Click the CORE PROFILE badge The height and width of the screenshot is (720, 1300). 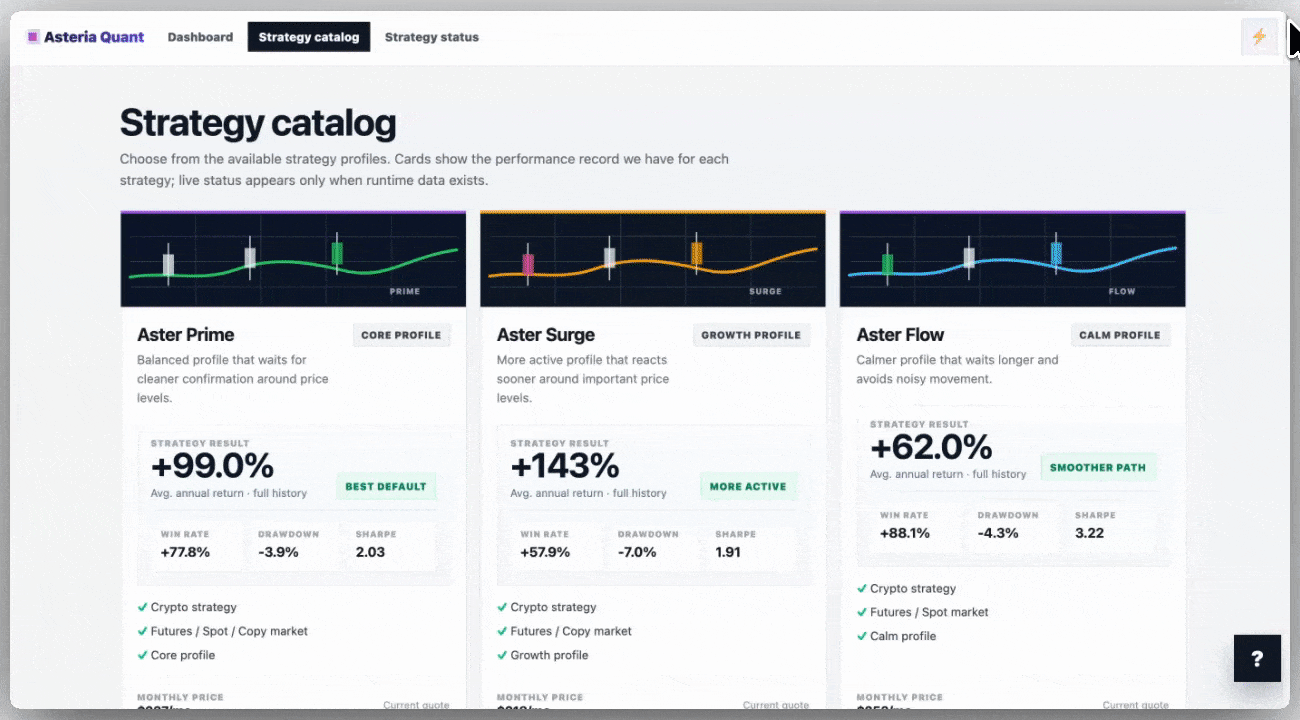[401, 335]
